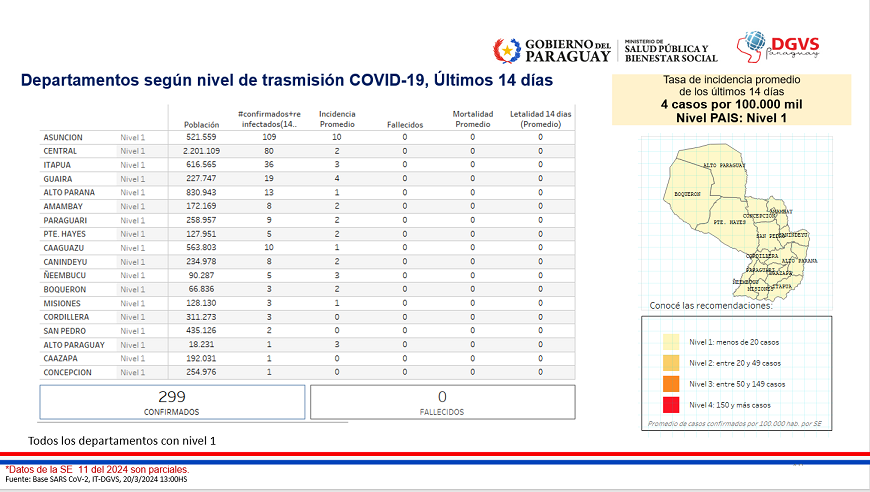Screen dimensions: 870x492
Task: Click the Mortalidad Promedio column header
Action: click(473, 119)
